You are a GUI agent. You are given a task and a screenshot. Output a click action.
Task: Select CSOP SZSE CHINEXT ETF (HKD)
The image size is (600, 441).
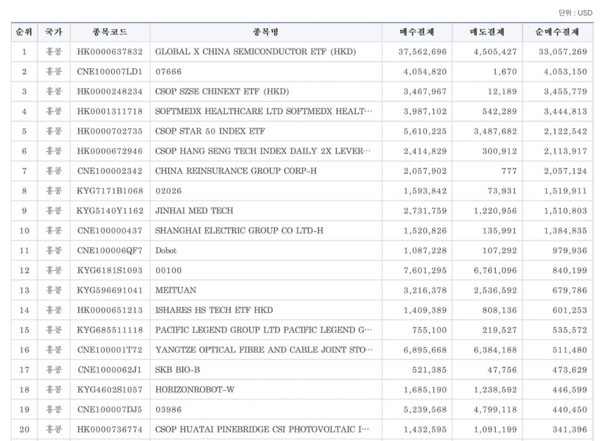coord(222,91)
